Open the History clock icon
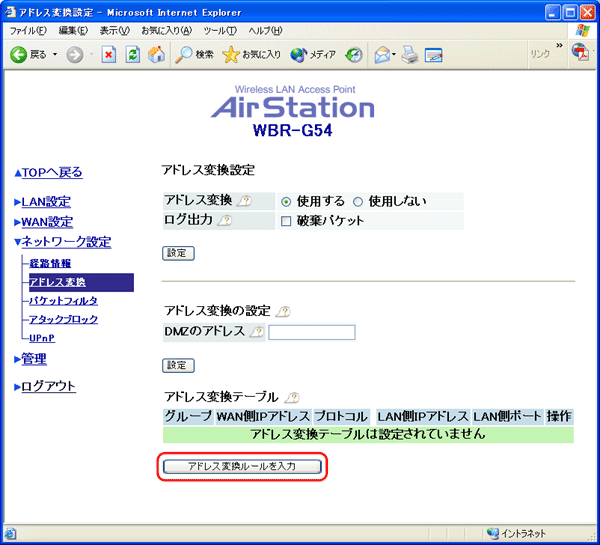This screenshot has width=600, height=545. (x=354, y=55)
